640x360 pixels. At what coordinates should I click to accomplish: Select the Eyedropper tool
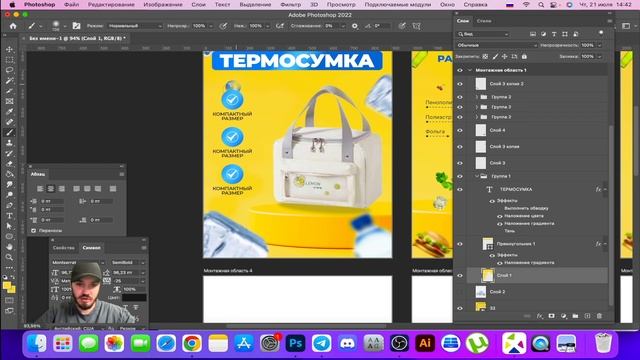tap(9, 111)
